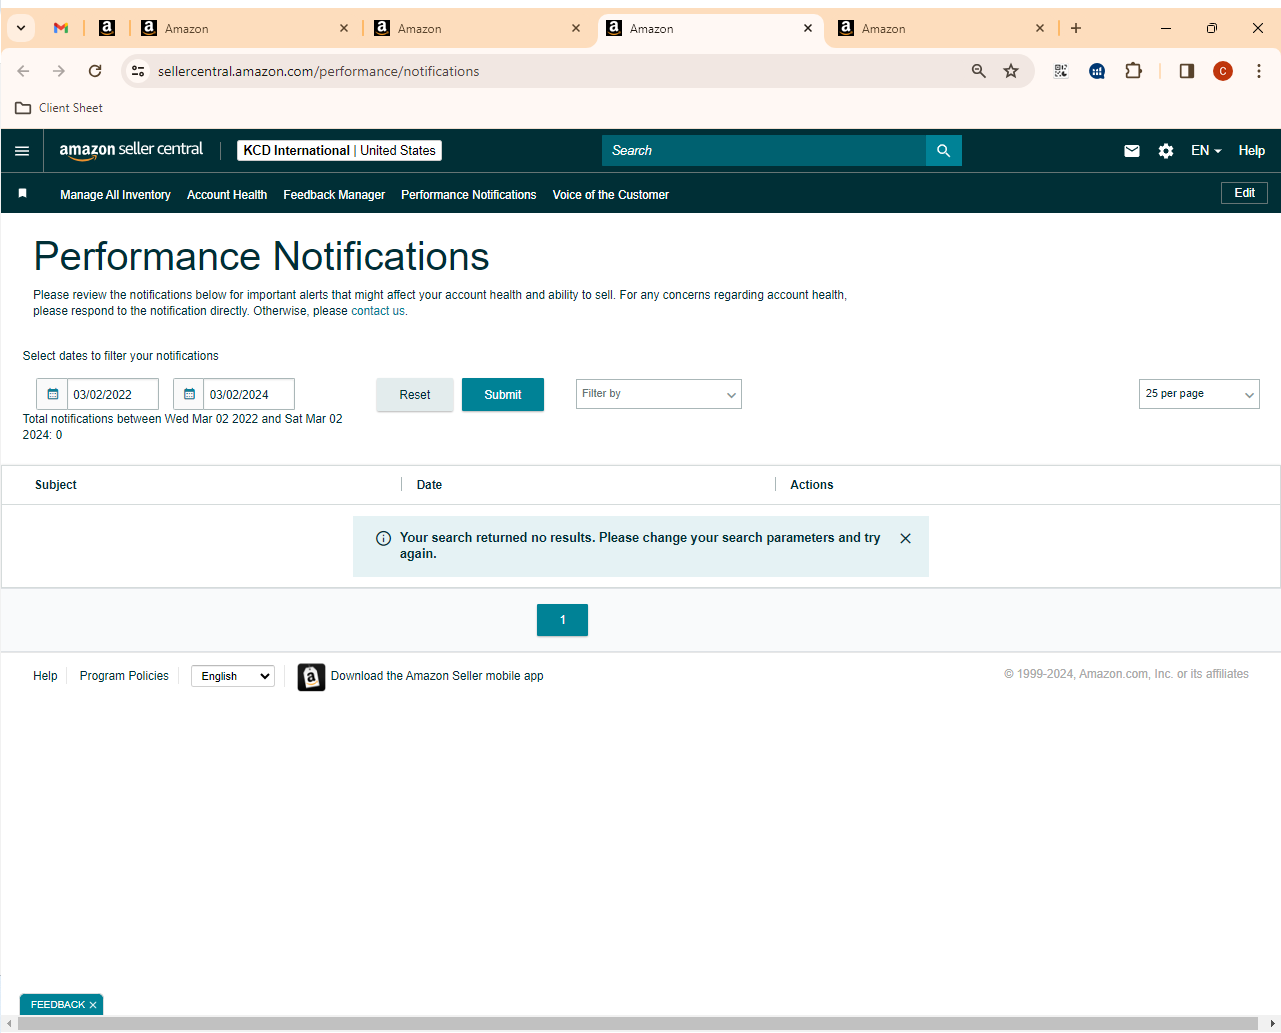The width and height of the screenshot is (1281, 1033).
Task: Open the 25 per page dropdown
Action: point(1199,394)
